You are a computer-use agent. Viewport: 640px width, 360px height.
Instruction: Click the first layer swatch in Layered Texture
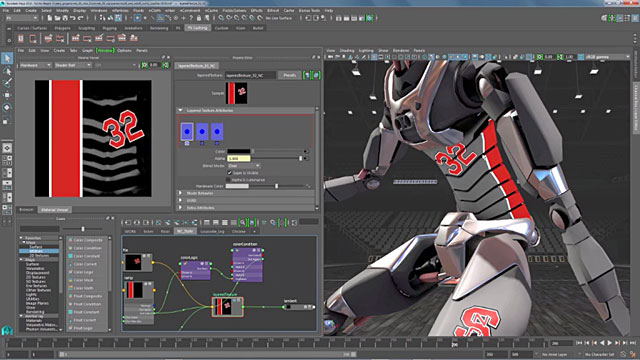pyautogui.click(x=187, y=132)
